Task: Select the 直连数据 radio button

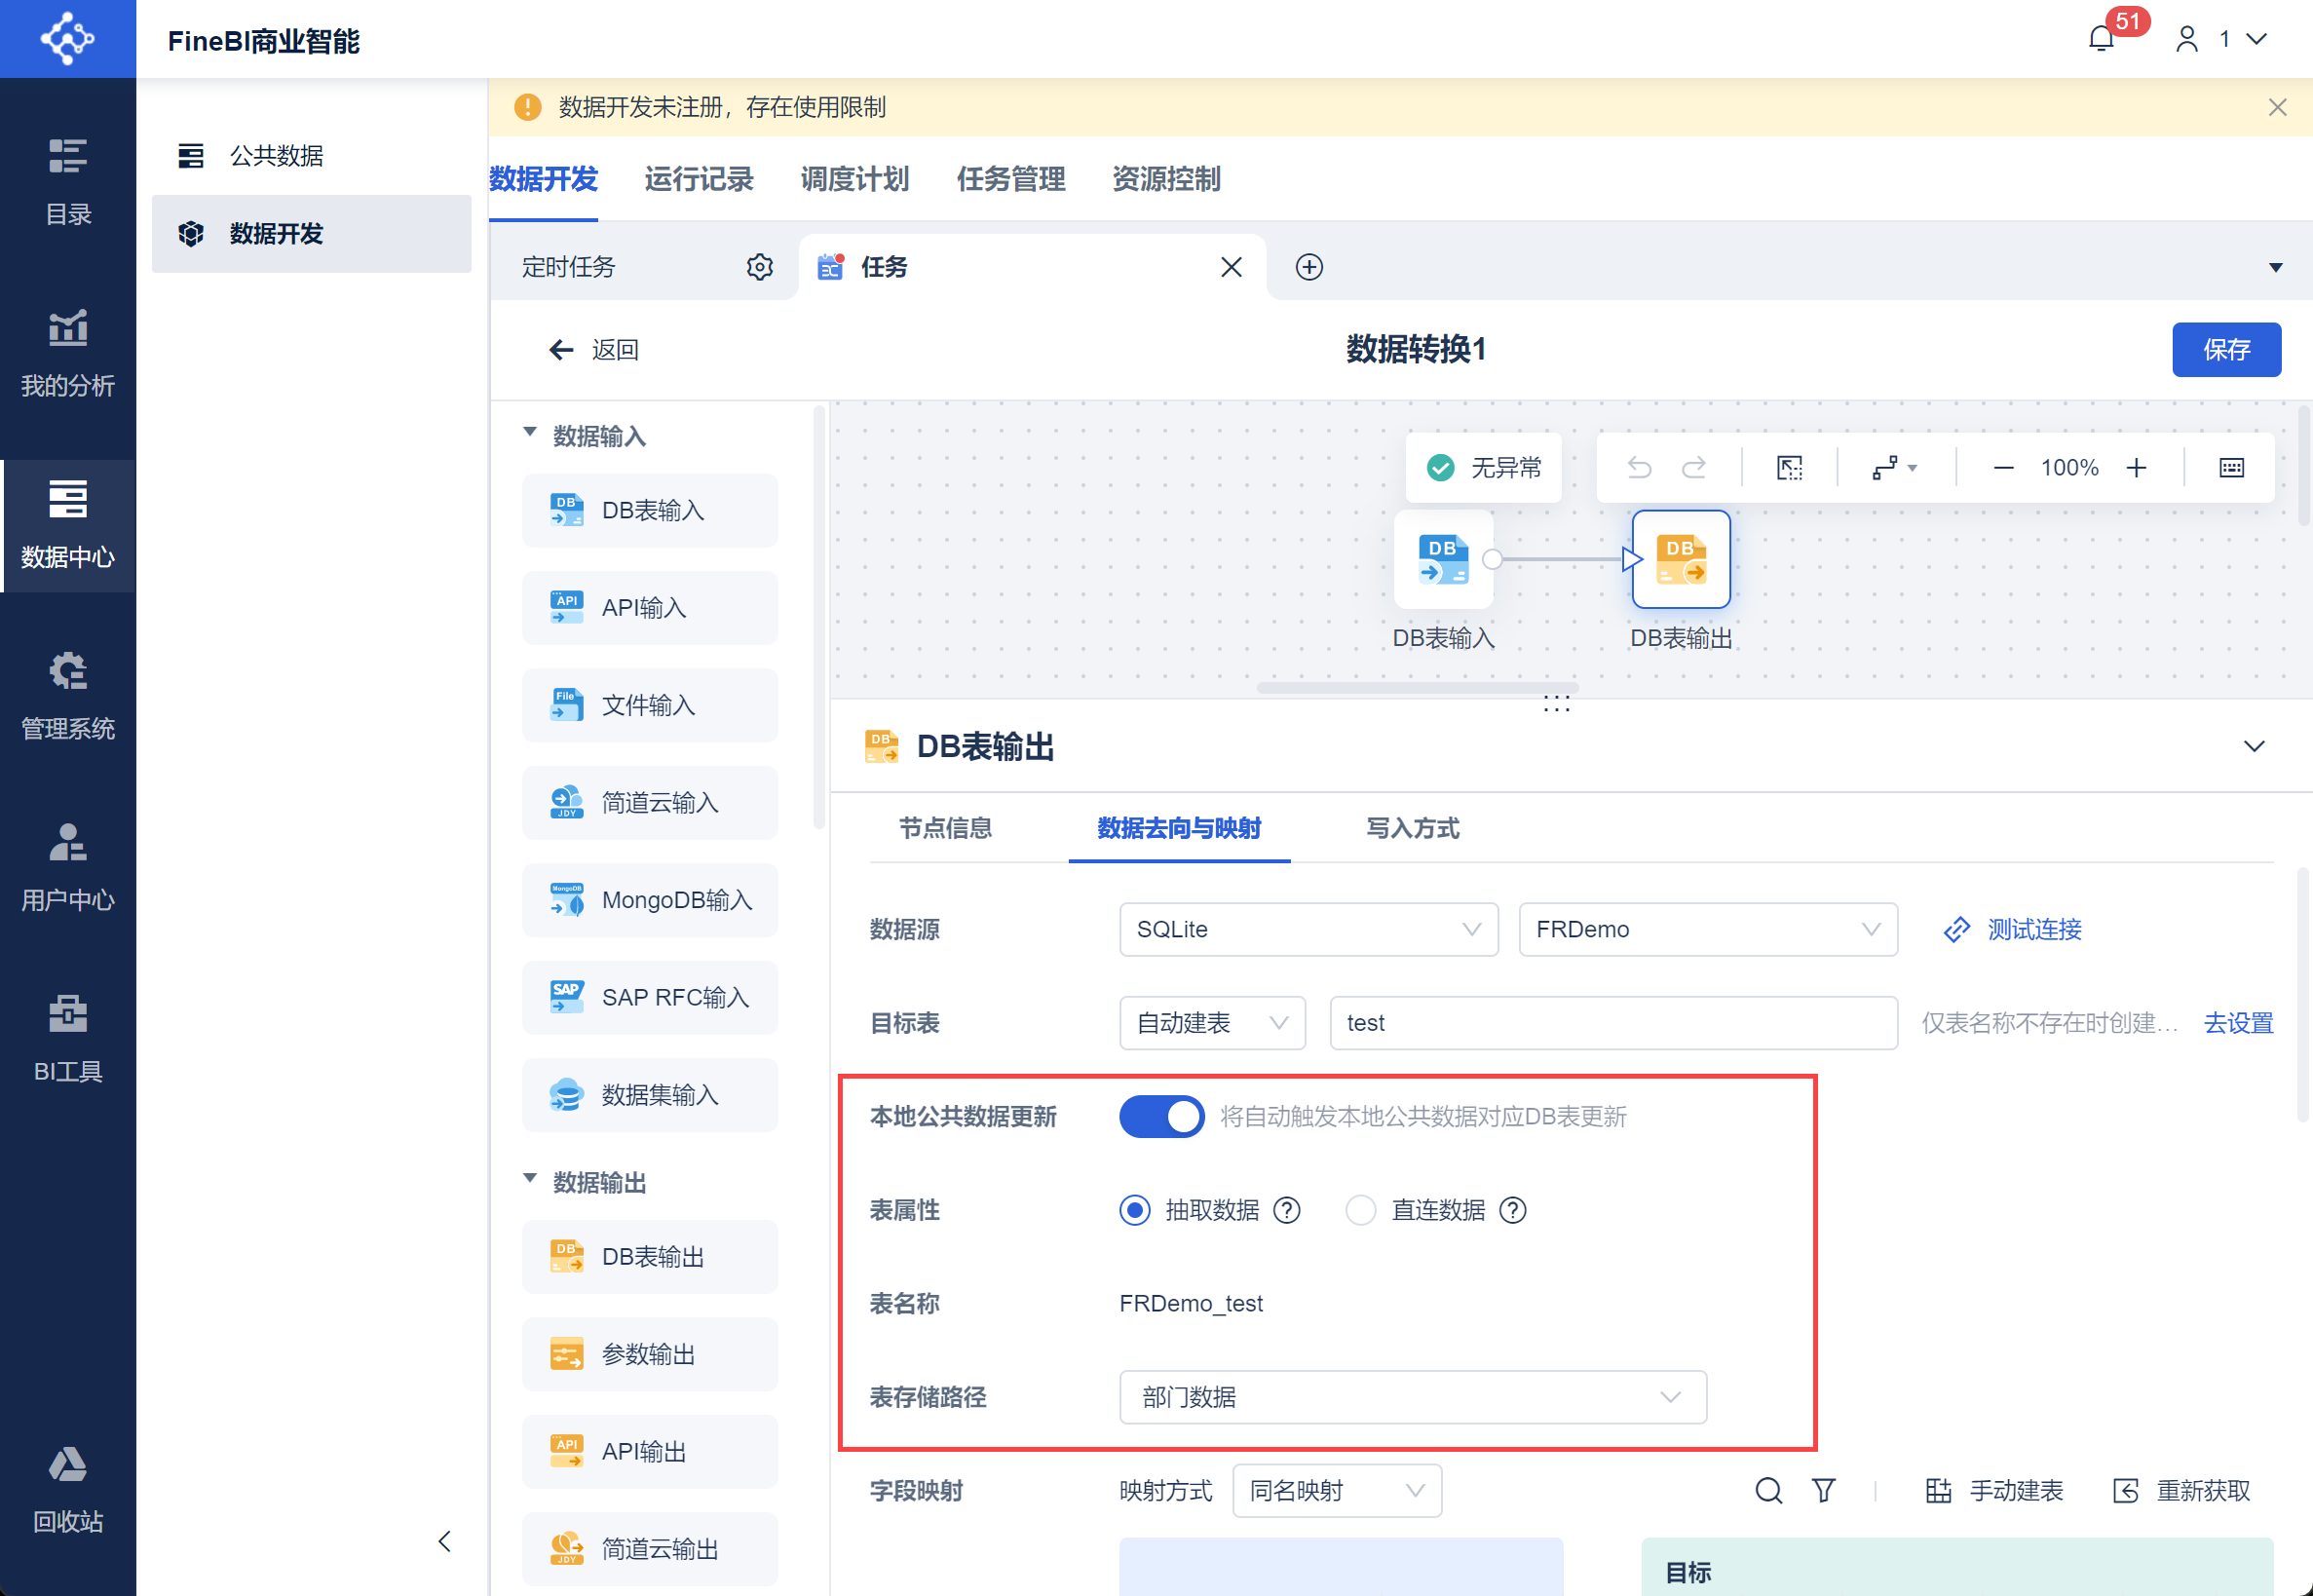Action: tap(1360, 1211)
